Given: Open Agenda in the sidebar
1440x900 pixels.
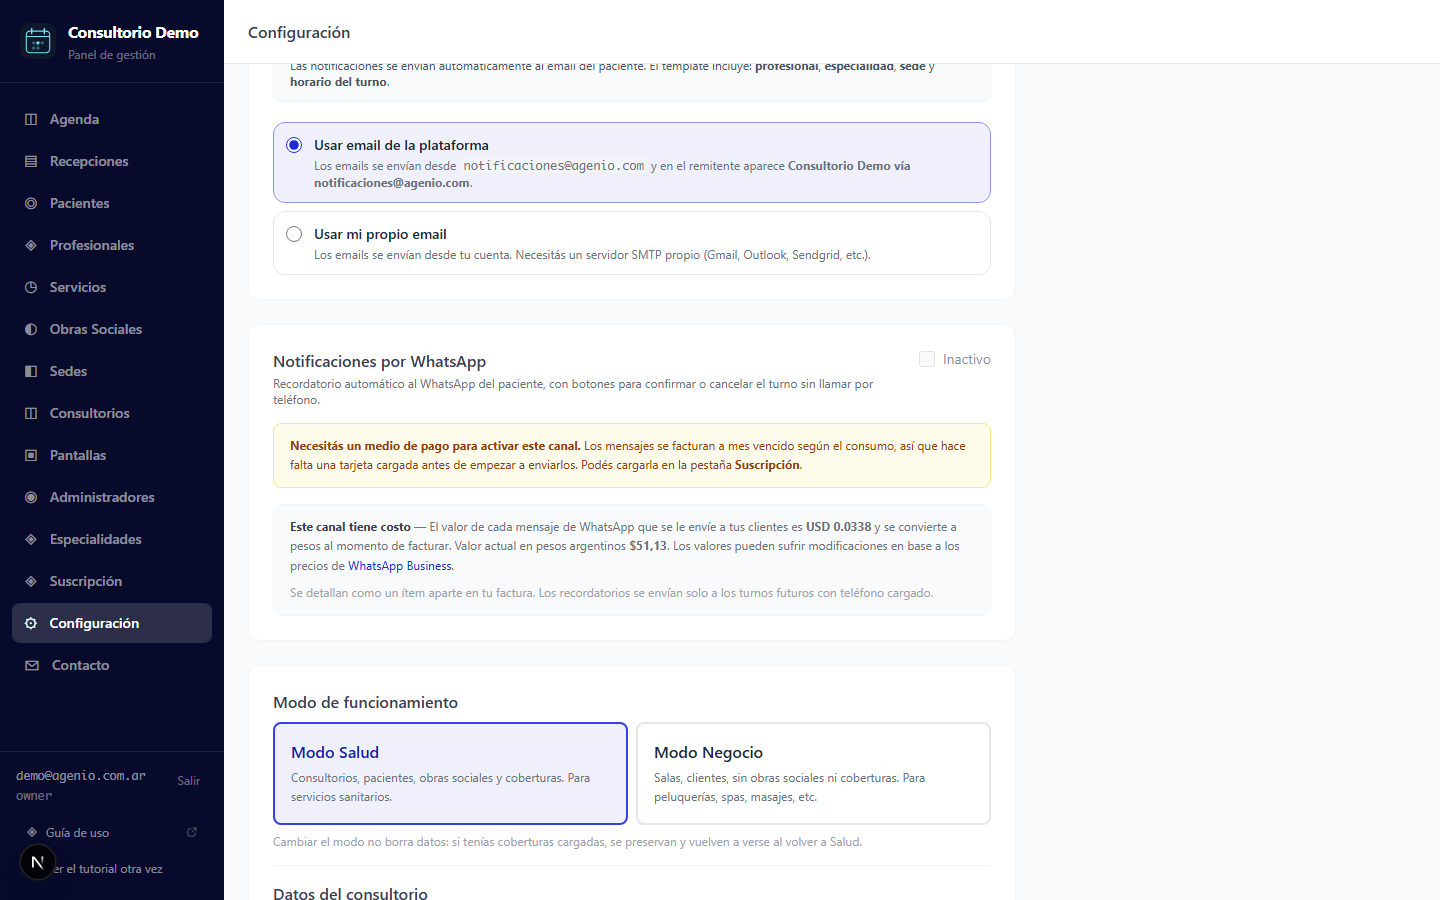Looking at the screenshot, I should click(112, 119).
